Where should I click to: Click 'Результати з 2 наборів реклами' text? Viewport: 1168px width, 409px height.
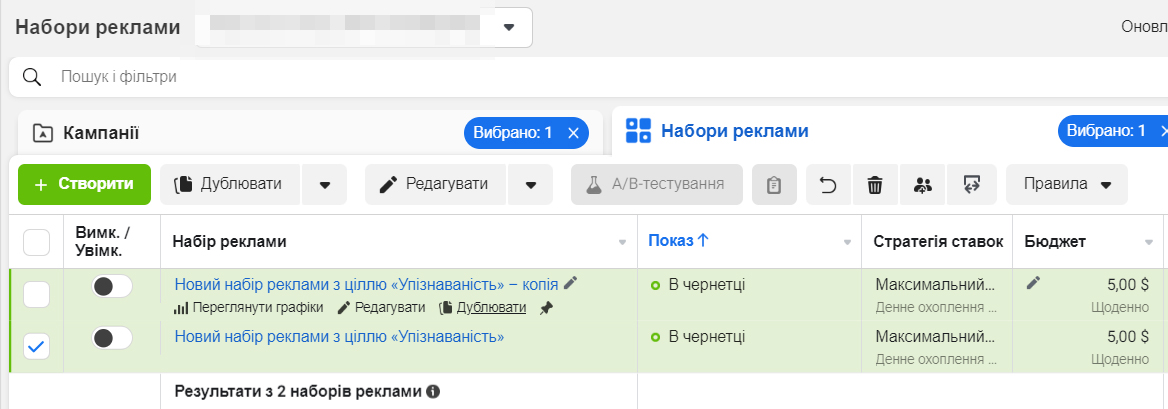[298, 390]
